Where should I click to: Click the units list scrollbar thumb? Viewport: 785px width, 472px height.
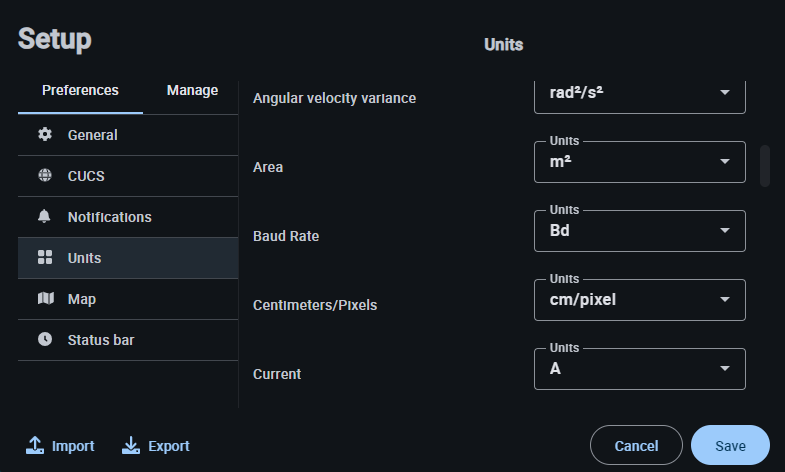pyautogui.click(x=765, y=166)
